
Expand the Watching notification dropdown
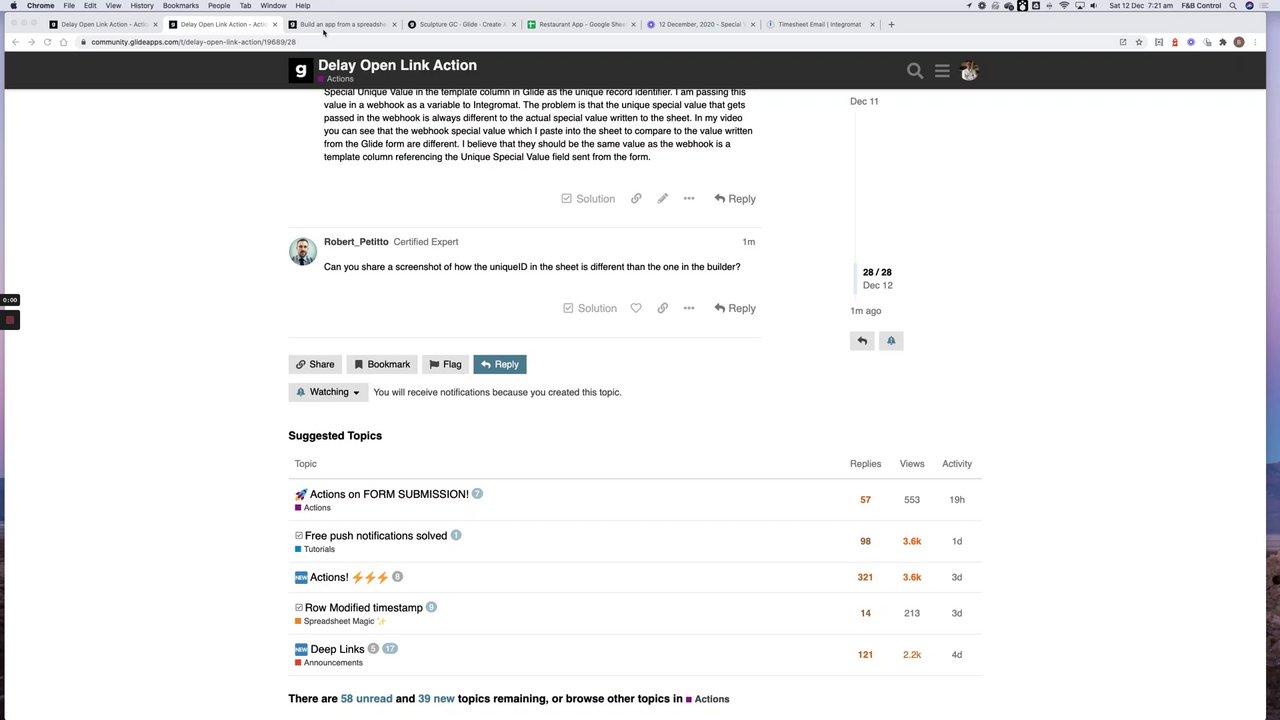coord(328,392)
